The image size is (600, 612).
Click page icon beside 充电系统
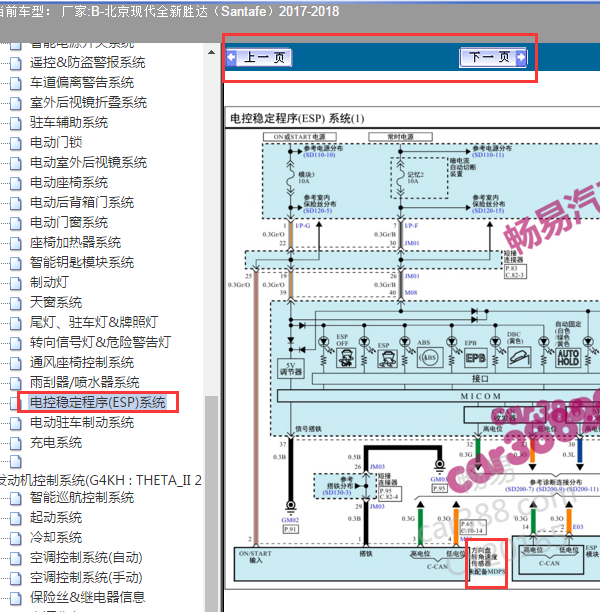tap(16, 443)
